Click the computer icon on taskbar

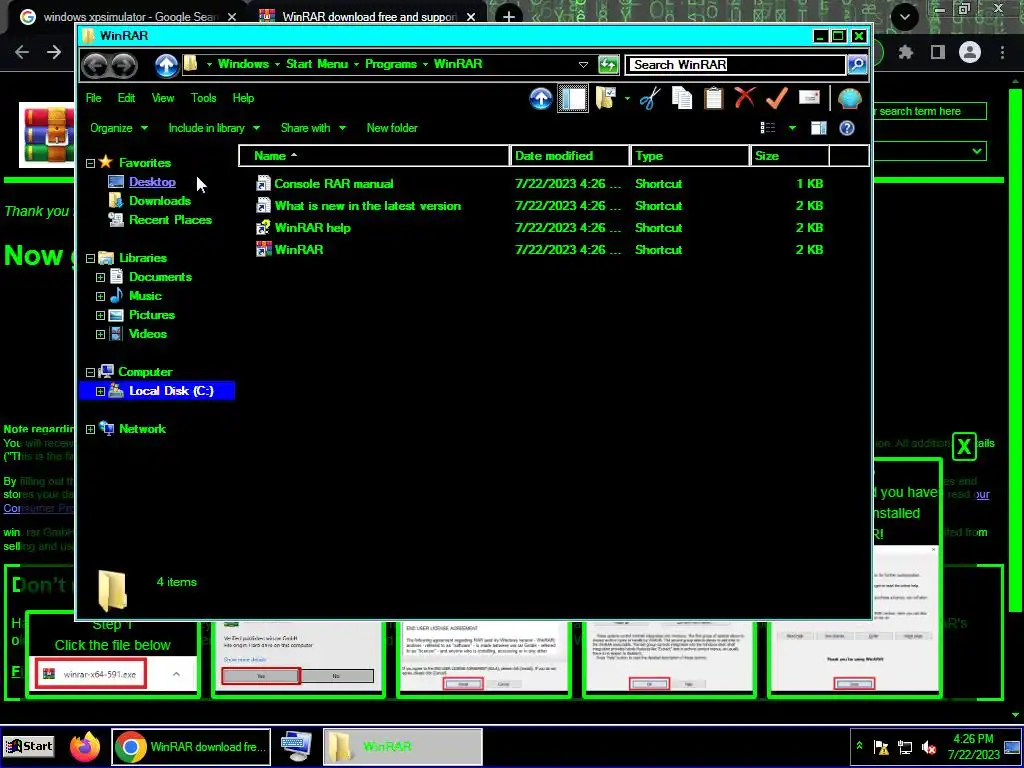296,746
